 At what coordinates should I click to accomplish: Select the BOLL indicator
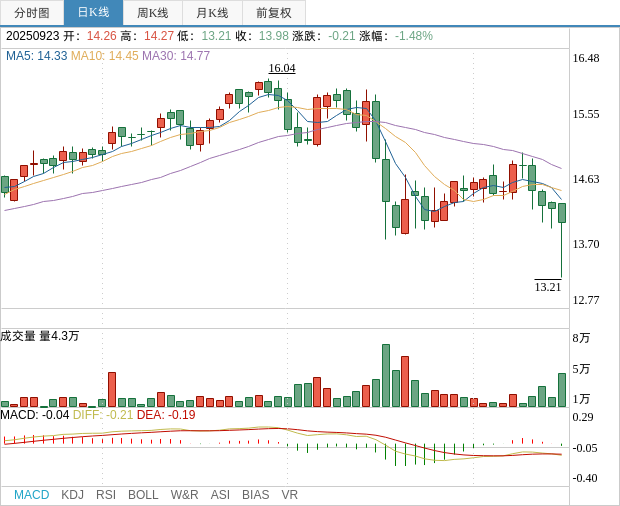143,495
